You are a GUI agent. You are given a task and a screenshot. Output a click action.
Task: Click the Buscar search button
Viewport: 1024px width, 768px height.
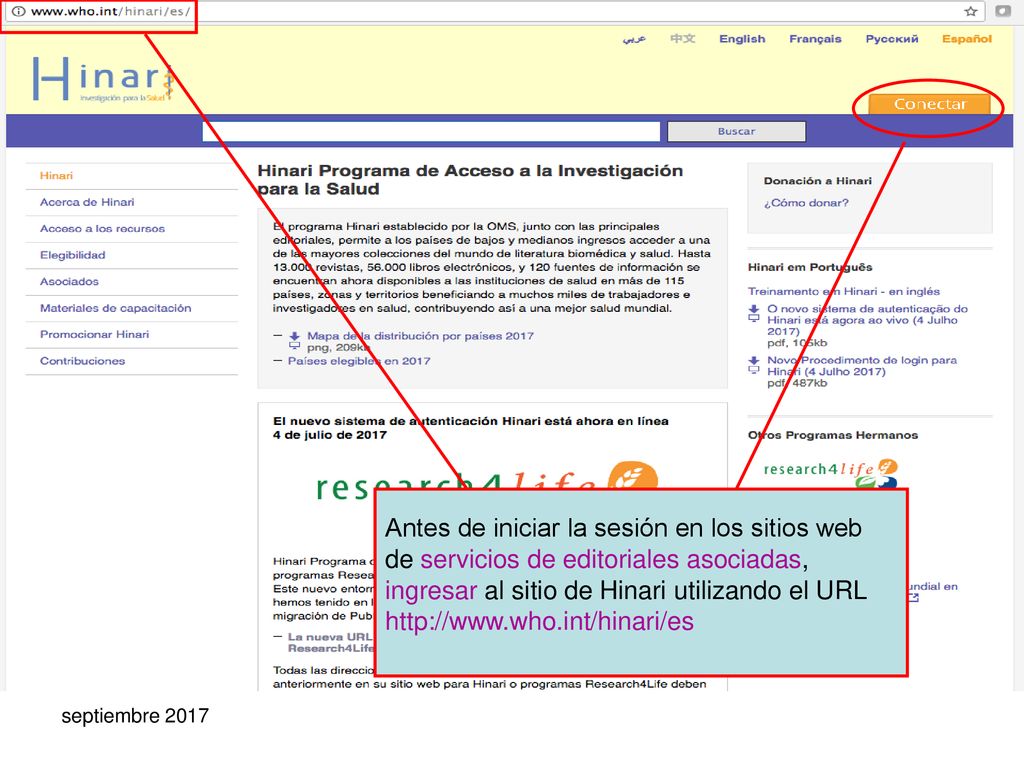(x=737, y=131)
